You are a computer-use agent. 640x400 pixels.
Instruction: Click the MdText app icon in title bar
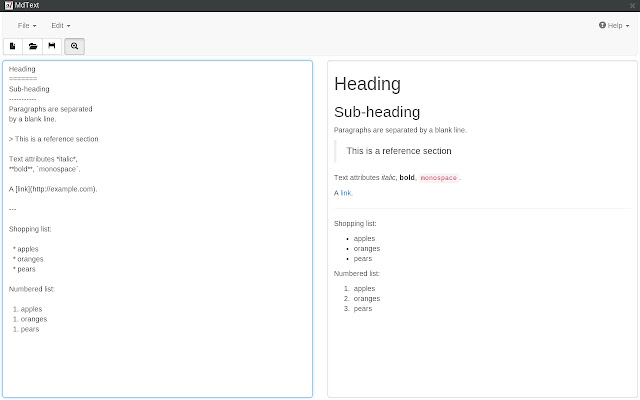pos(9,5)
